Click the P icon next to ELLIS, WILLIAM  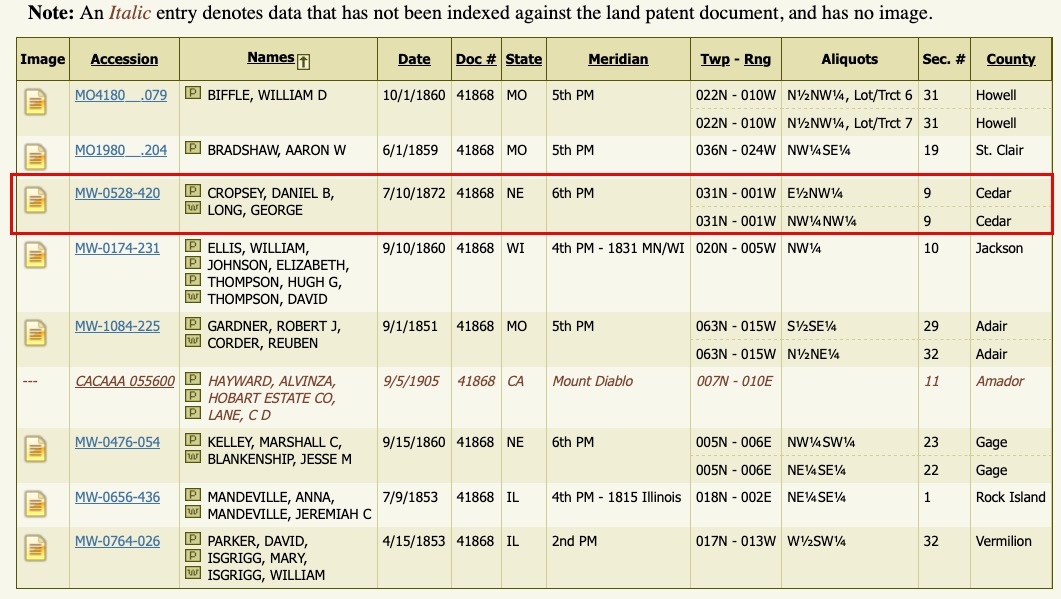click(192, 247)
